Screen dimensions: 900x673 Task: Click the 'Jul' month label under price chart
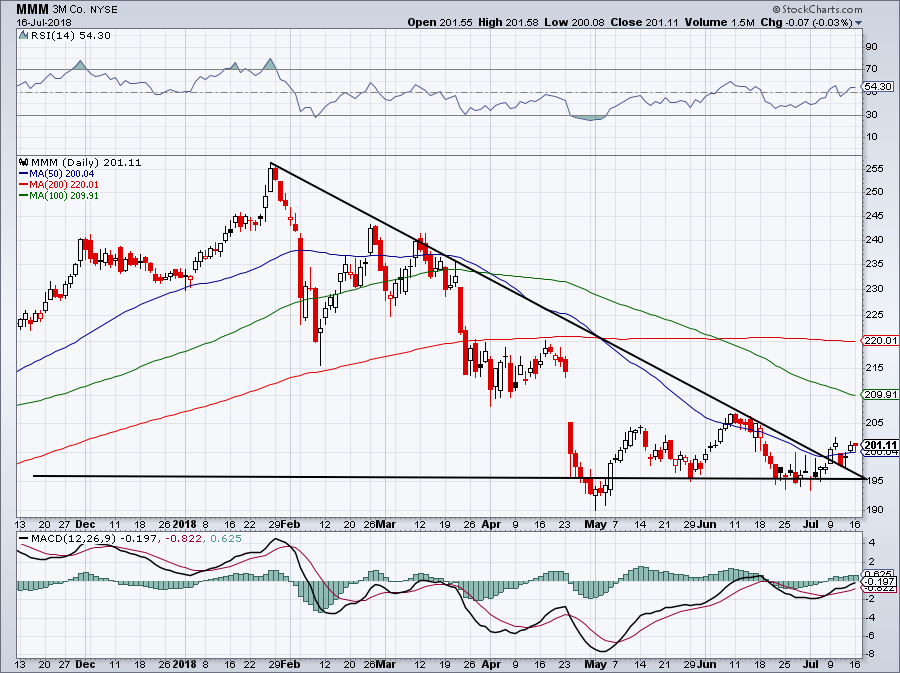point(810,524)
